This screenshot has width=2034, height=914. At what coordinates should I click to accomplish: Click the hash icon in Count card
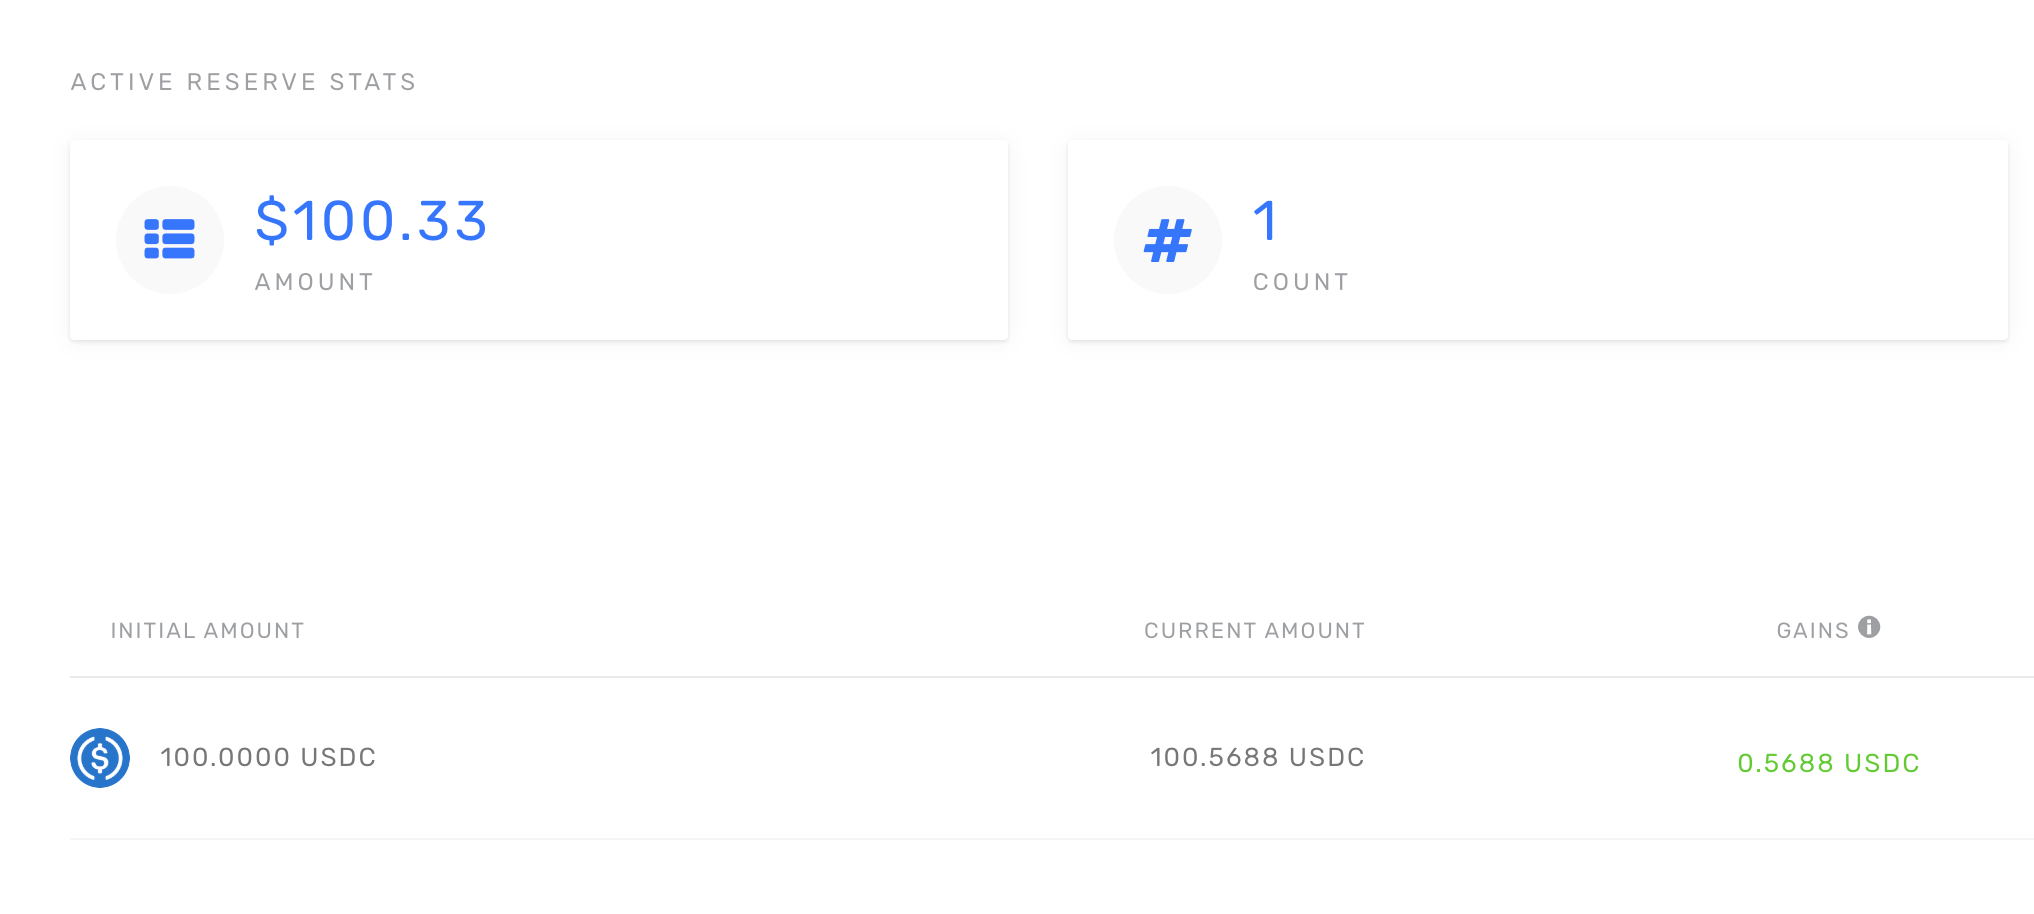coord(1167,241)
